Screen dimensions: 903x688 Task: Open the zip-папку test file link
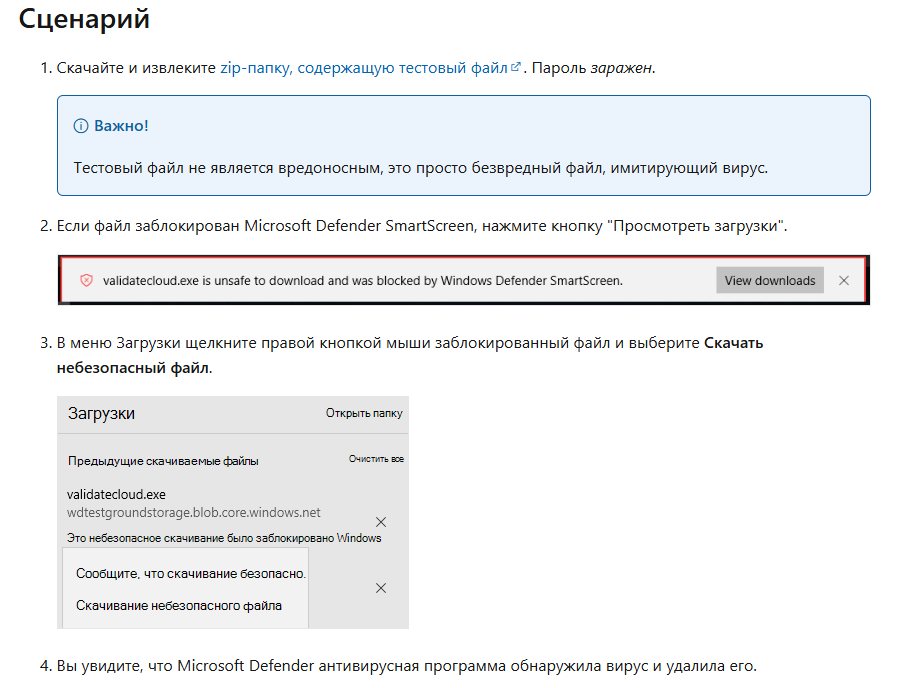[364, 68]
